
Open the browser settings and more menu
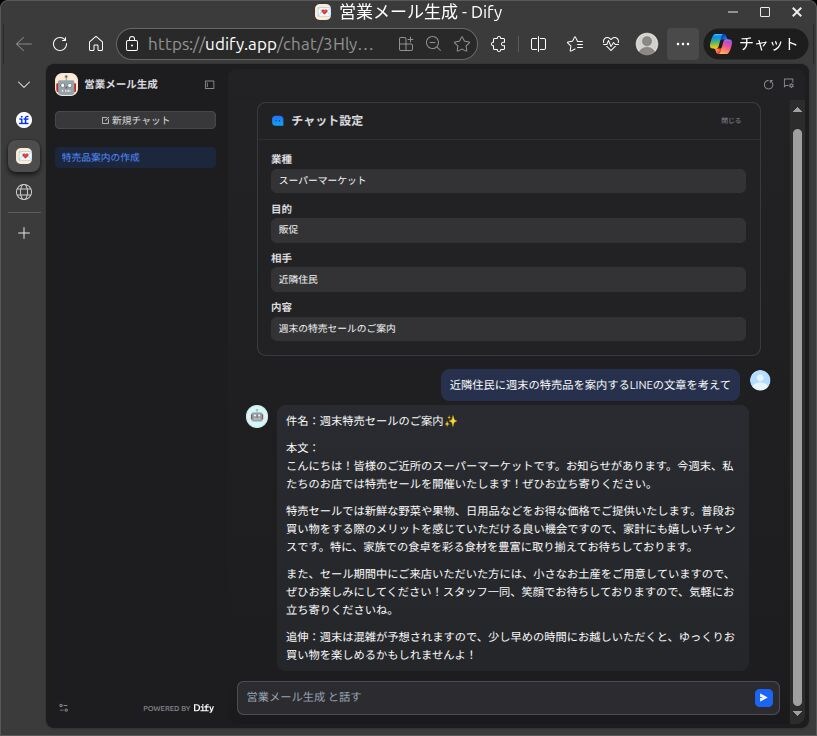(x=683, y=44)
